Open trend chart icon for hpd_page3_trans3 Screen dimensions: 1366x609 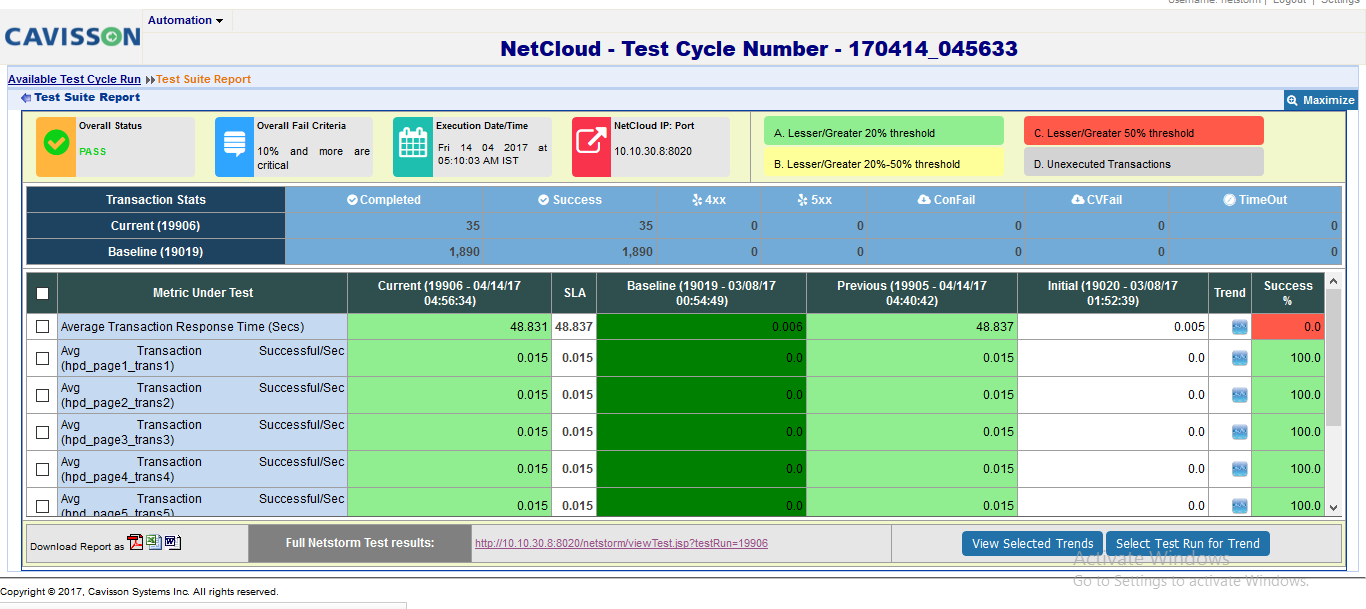(1240, 432)
